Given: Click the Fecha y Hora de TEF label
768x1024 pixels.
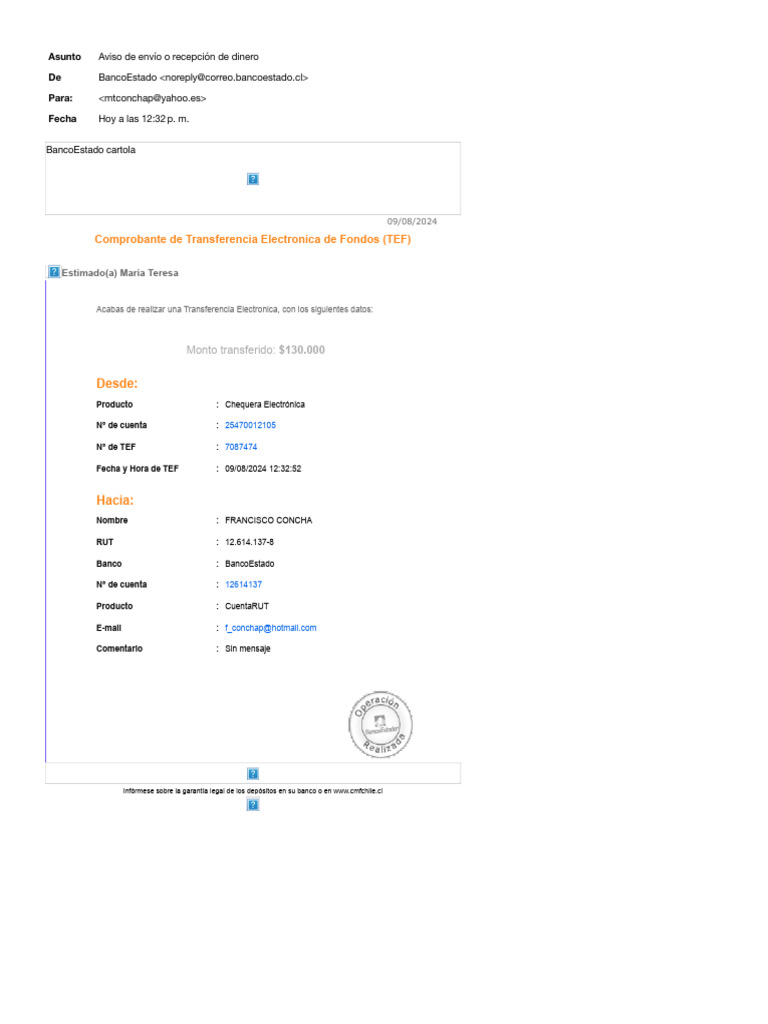Looking at the screenshot, I should (137, 469).
